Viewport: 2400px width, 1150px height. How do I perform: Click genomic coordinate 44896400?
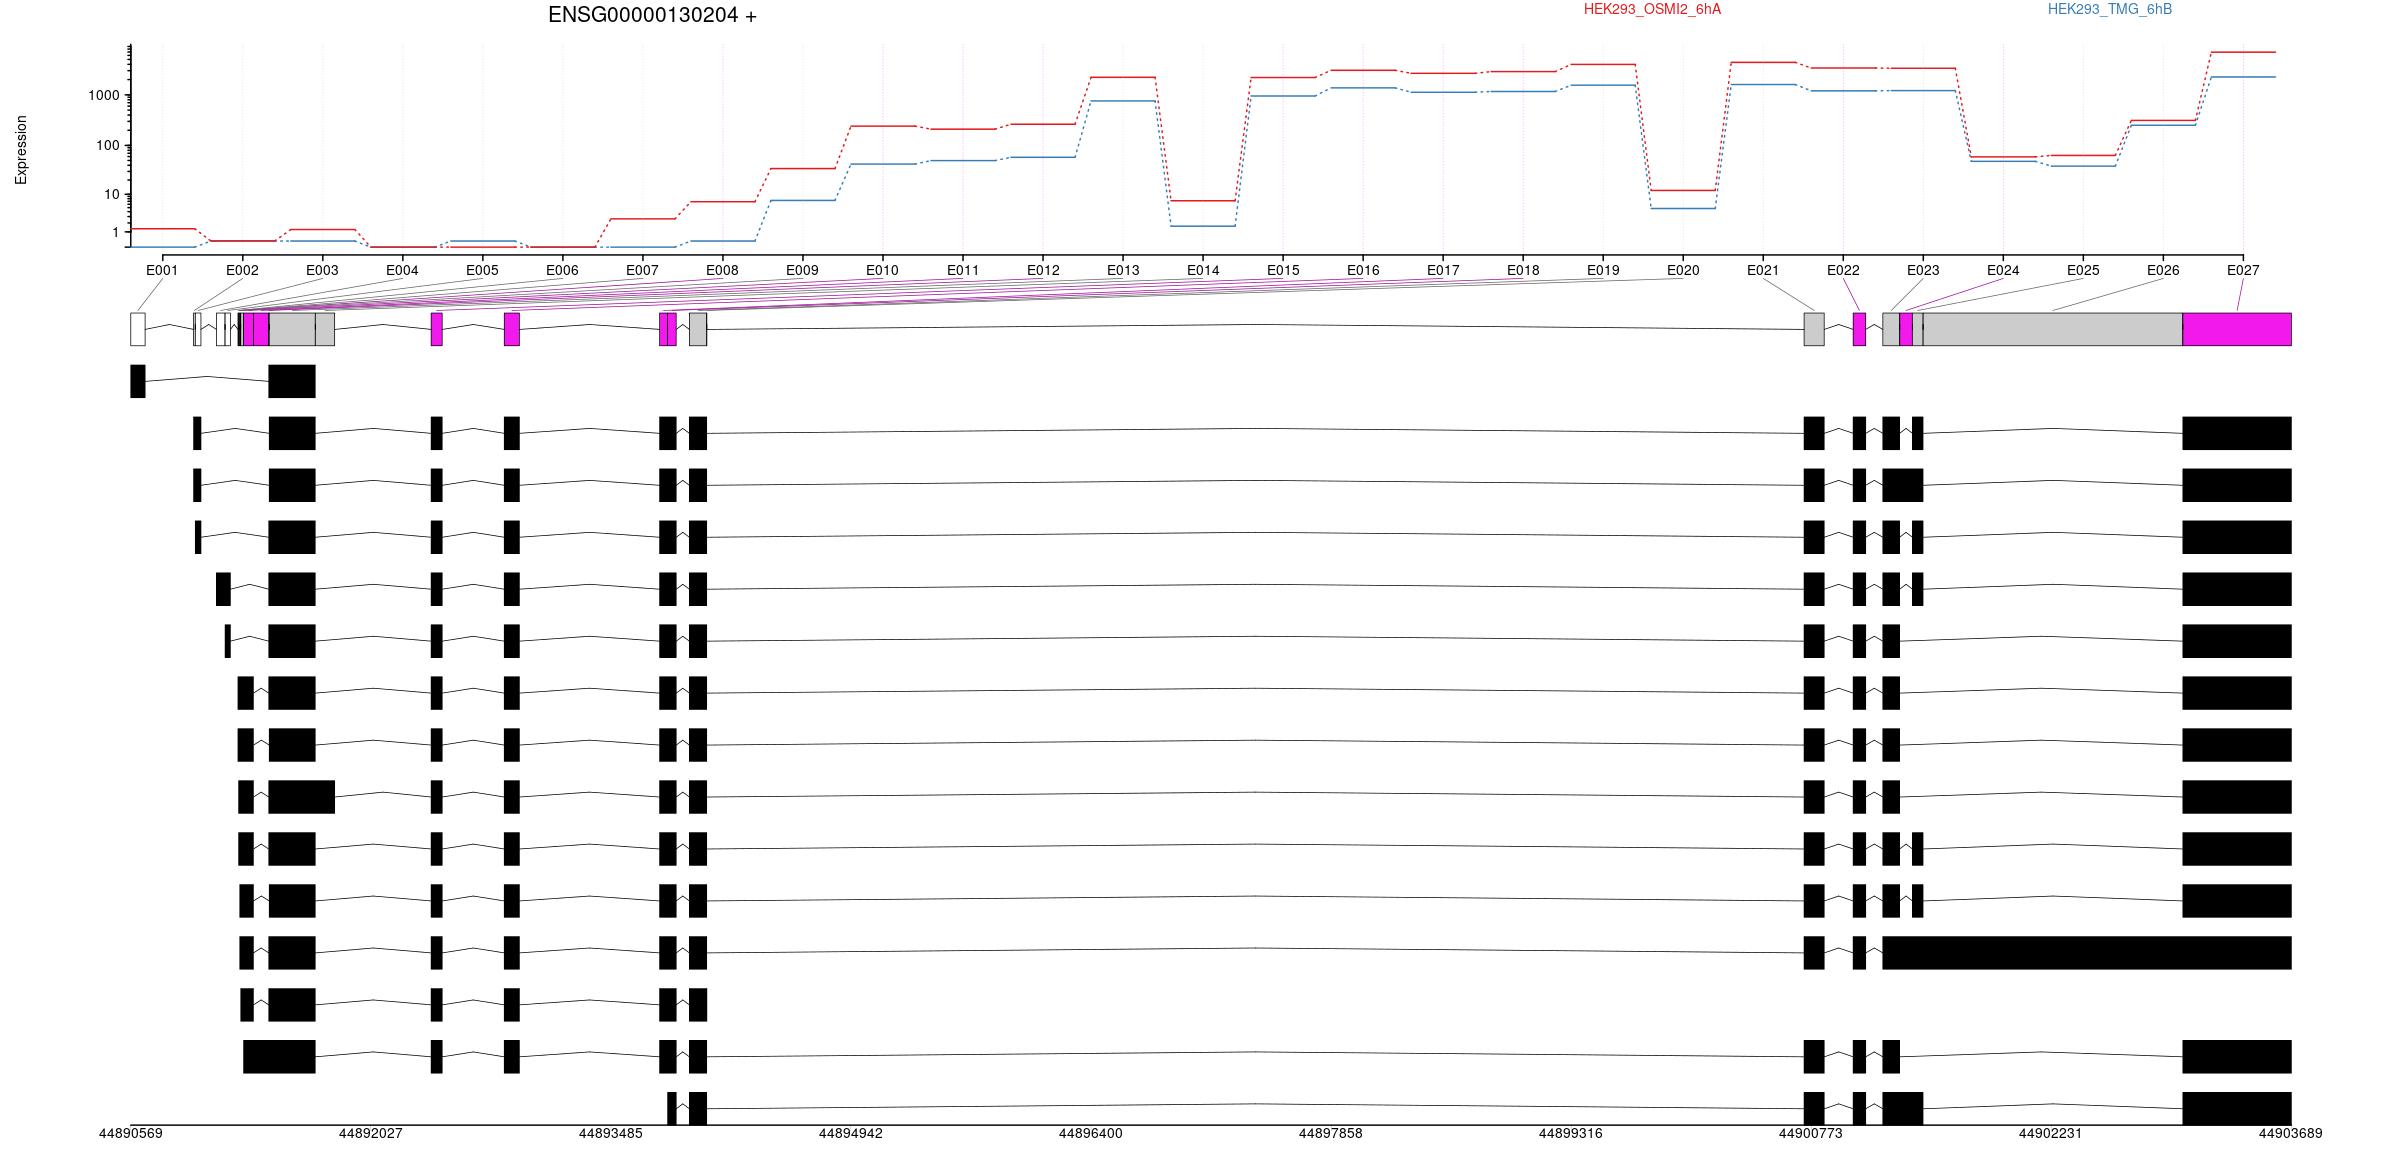coord(1091,1133)
